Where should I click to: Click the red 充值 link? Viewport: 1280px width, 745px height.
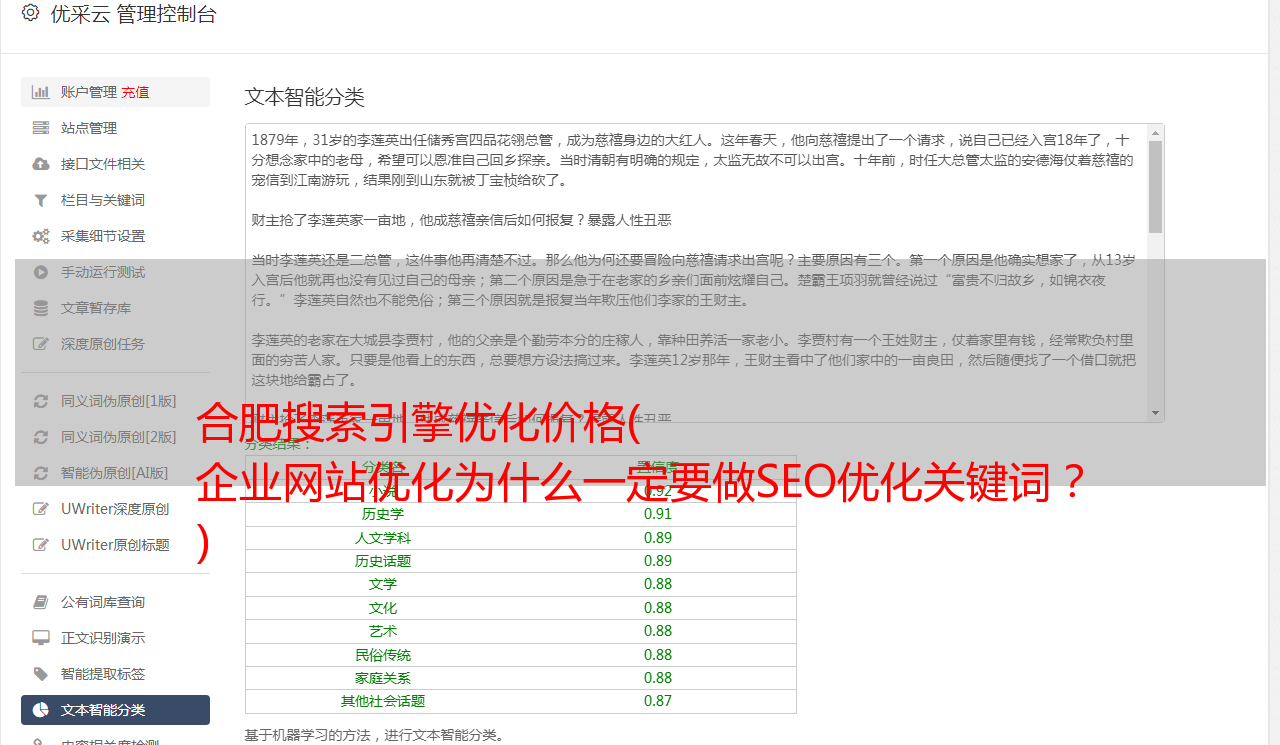click(x=135, y=92)
